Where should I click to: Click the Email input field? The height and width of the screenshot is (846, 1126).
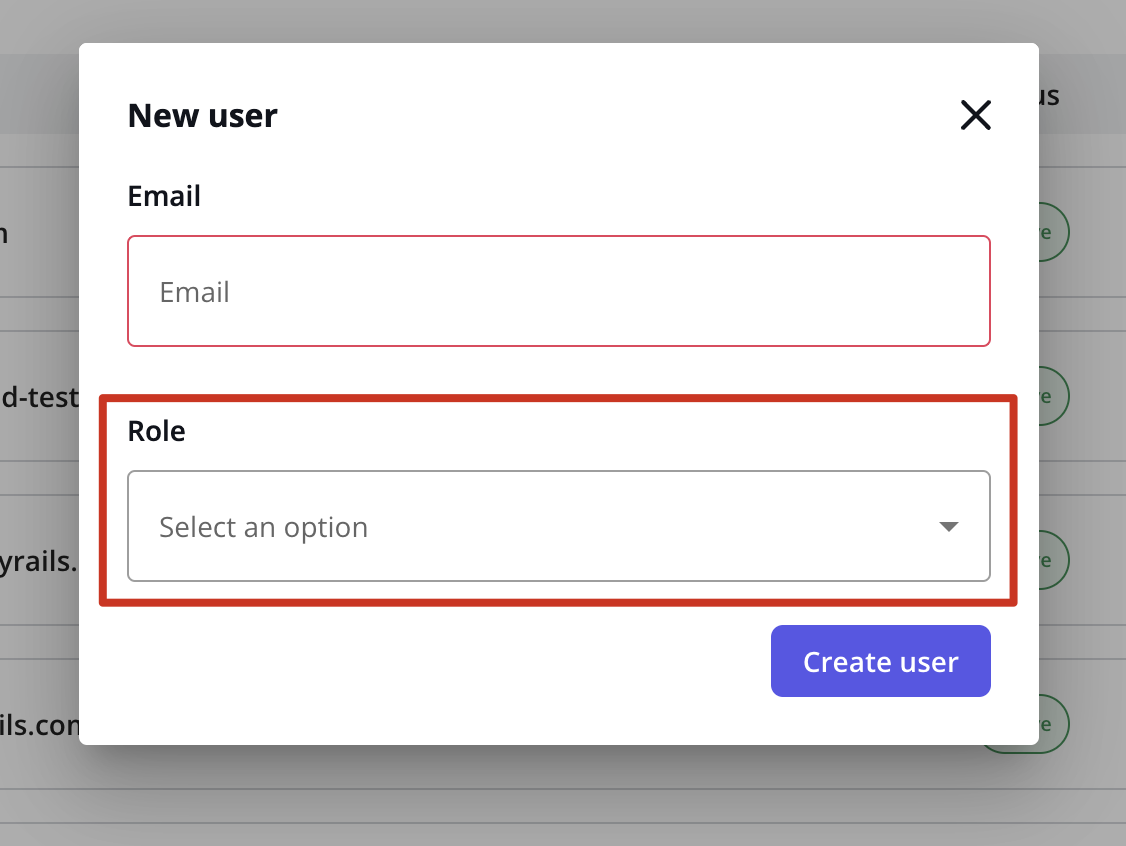(x=559, y=291)
